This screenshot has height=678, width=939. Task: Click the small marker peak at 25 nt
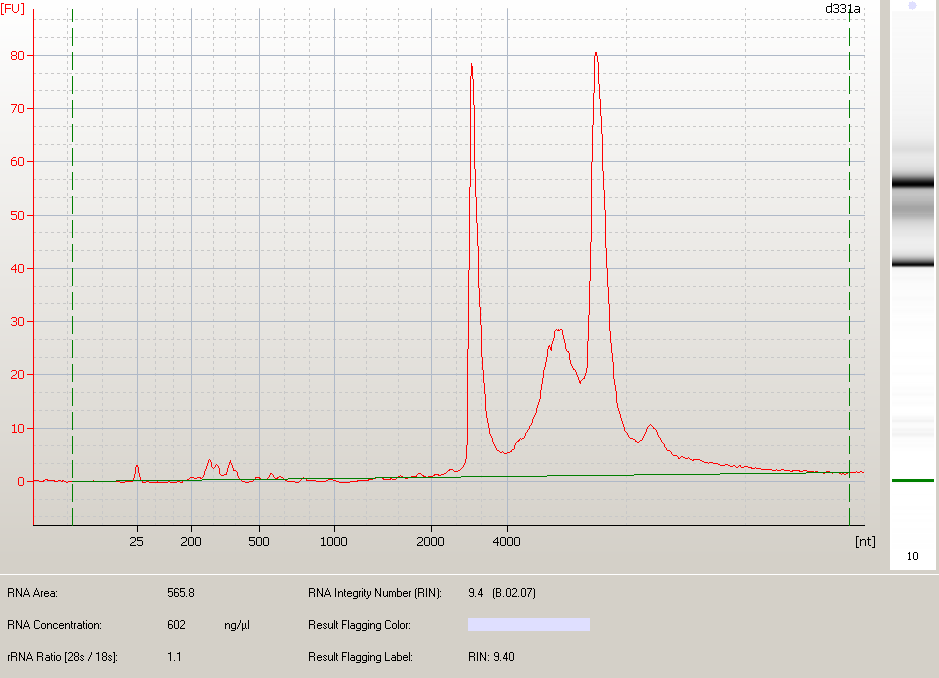click(x=137, y=466)
